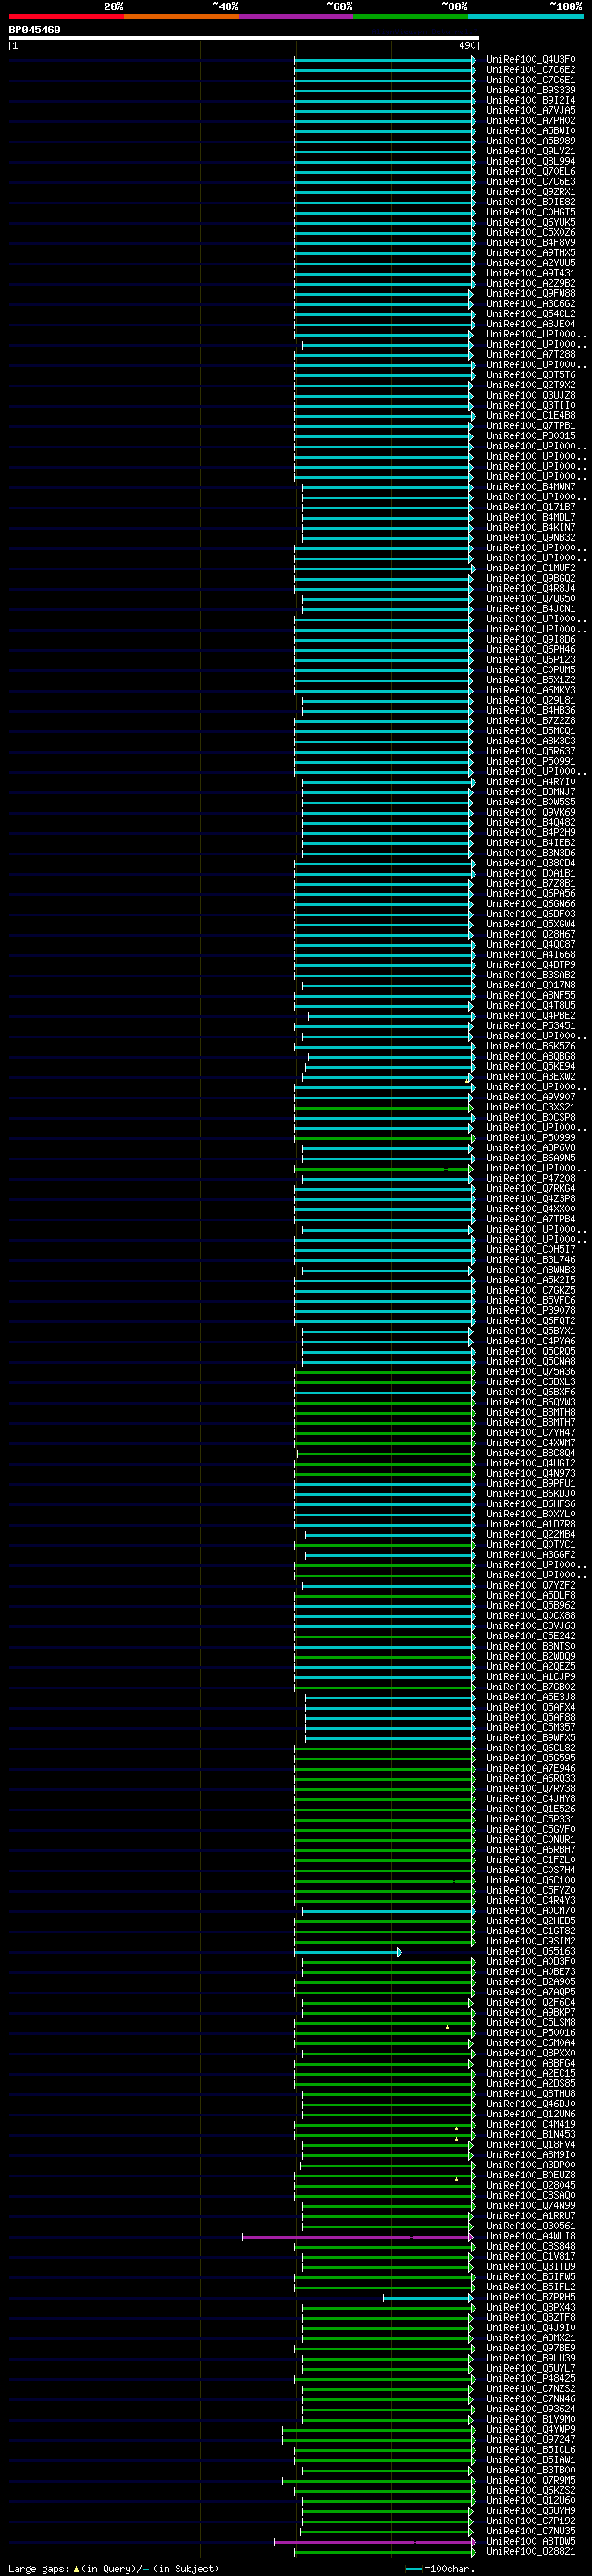592x2576 pixels.
Task: Select label UniRef100_P50016
Action: pyautogui.click(x=531, y=2033)
